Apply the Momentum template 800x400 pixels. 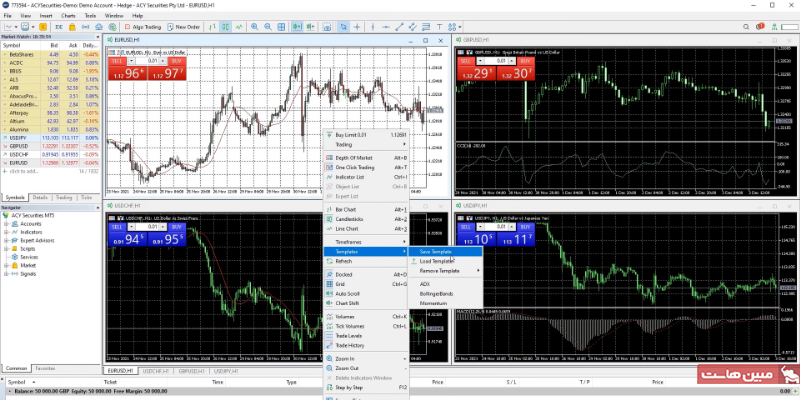pyautogui.click(x=445, y=304)
